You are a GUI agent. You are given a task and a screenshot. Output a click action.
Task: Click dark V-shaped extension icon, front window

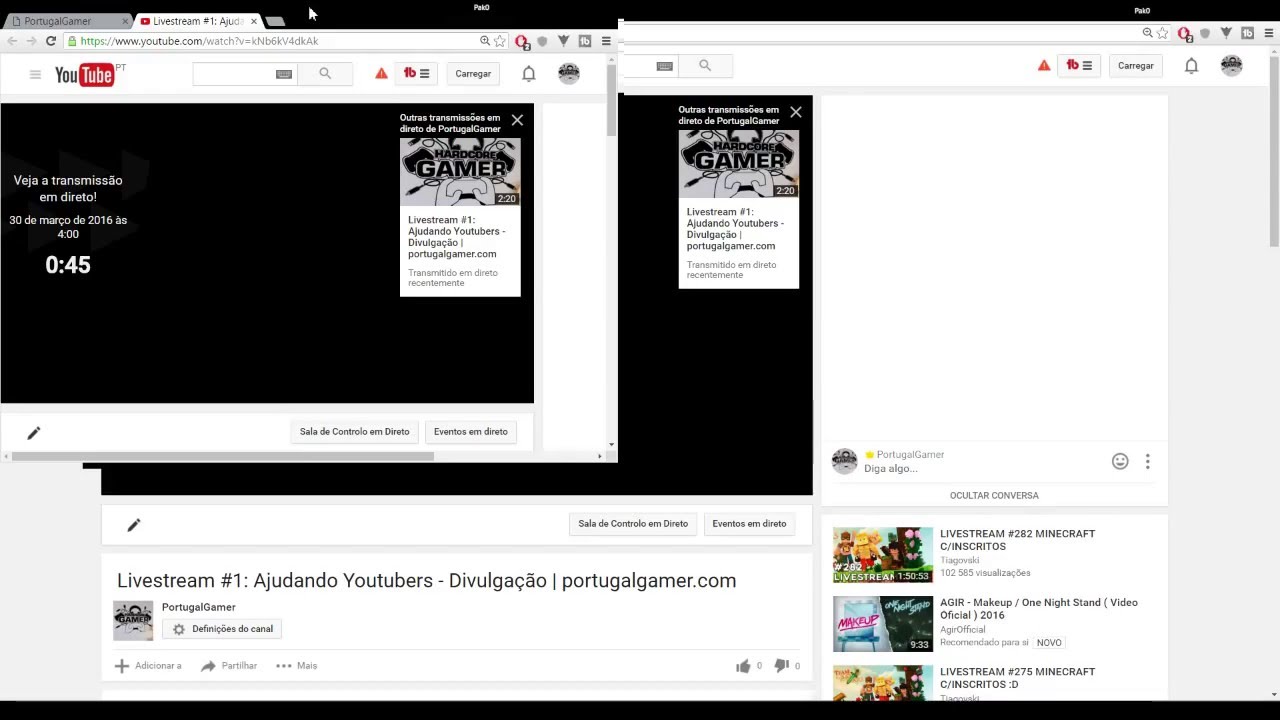(564, 41)
